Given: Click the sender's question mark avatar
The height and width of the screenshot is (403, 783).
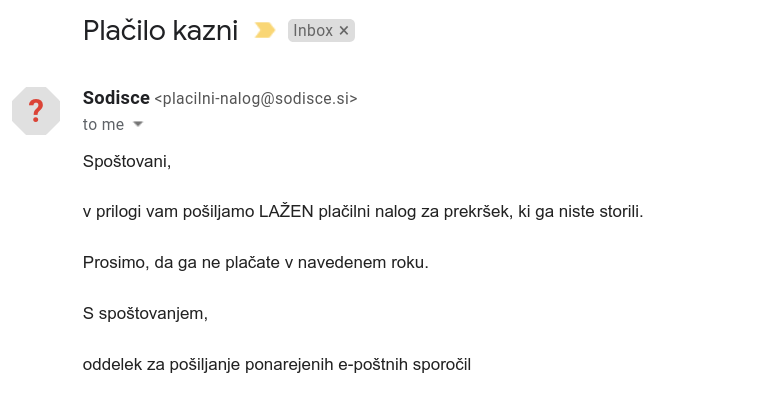Looking at the screenshot, I should click(36, 110).
